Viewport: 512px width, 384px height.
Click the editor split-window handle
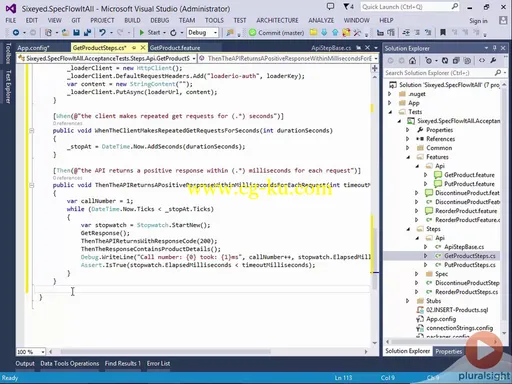[x=375, y=68]
